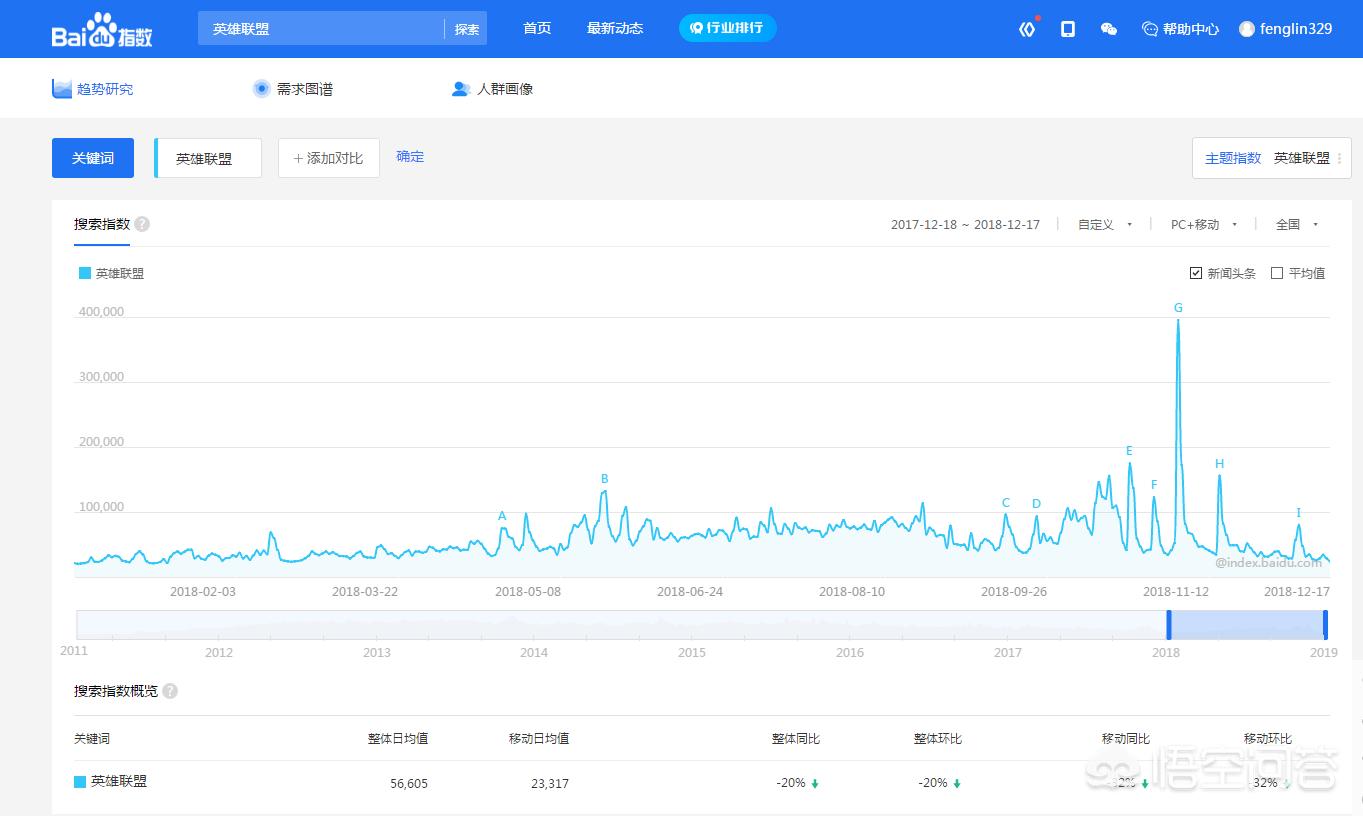Click the 整体同比 column header
This screenshot has height=816, width=1363.
coord(796,739)
